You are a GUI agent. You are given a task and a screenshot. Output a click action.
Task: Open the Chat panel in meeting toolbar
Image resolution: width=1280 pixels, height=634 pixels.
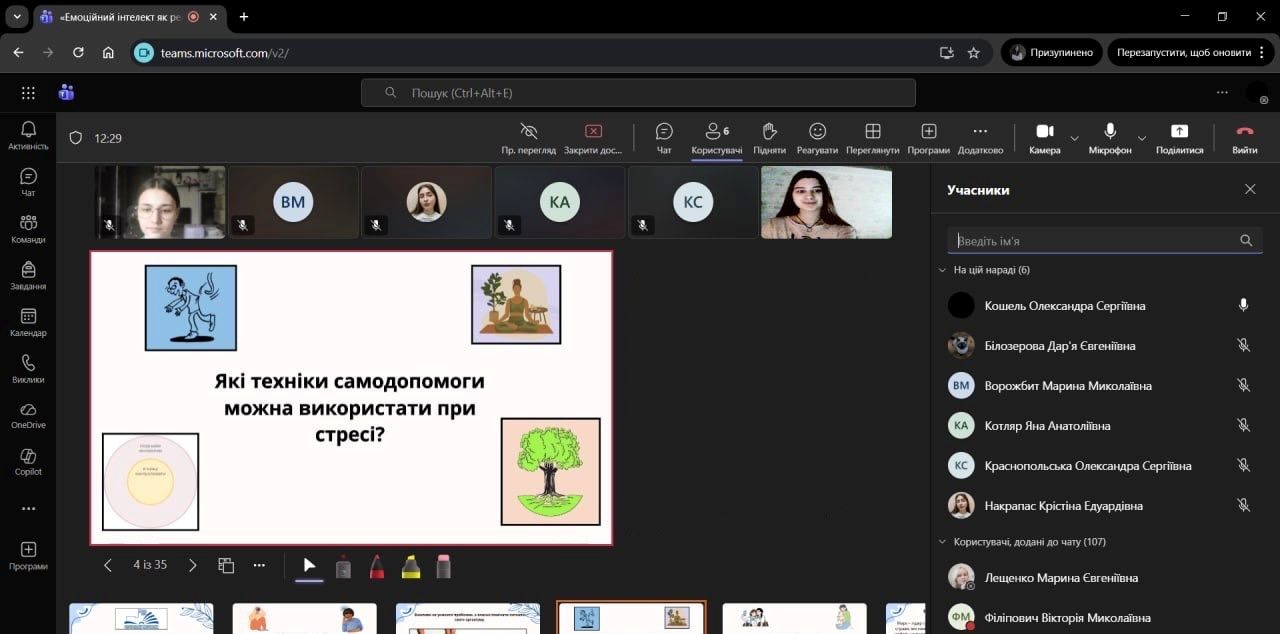coord(664,137)
